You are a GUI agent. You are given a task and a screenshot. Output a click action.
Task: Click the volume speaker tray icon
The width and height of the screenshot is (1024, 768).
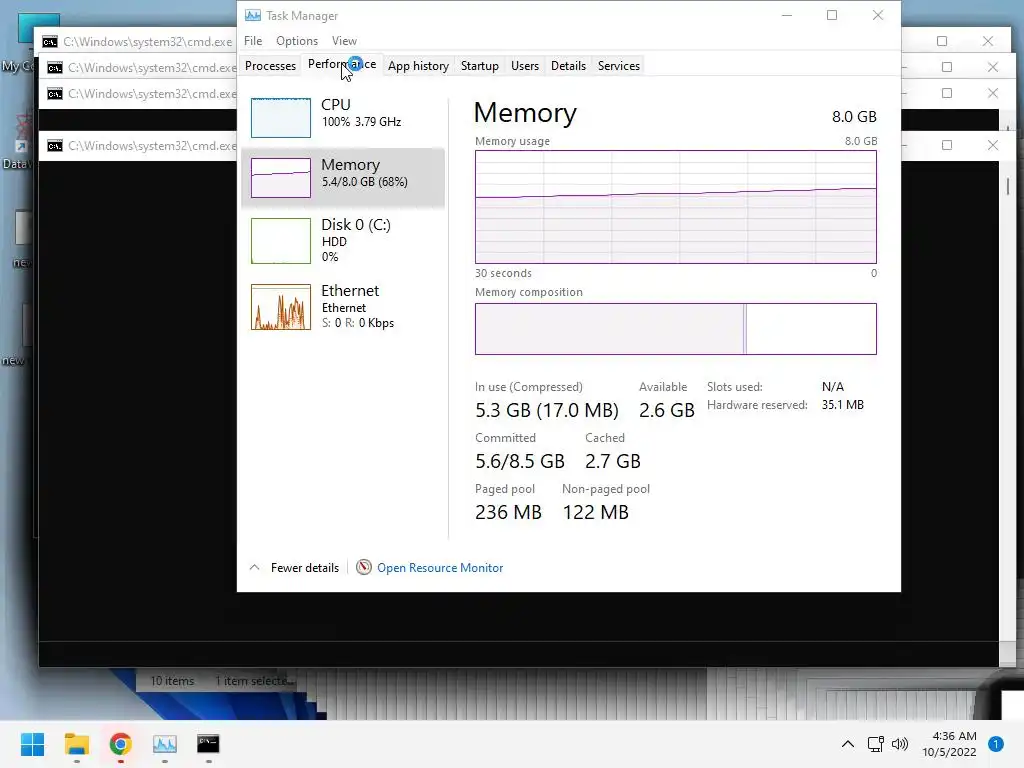point(900,744)
